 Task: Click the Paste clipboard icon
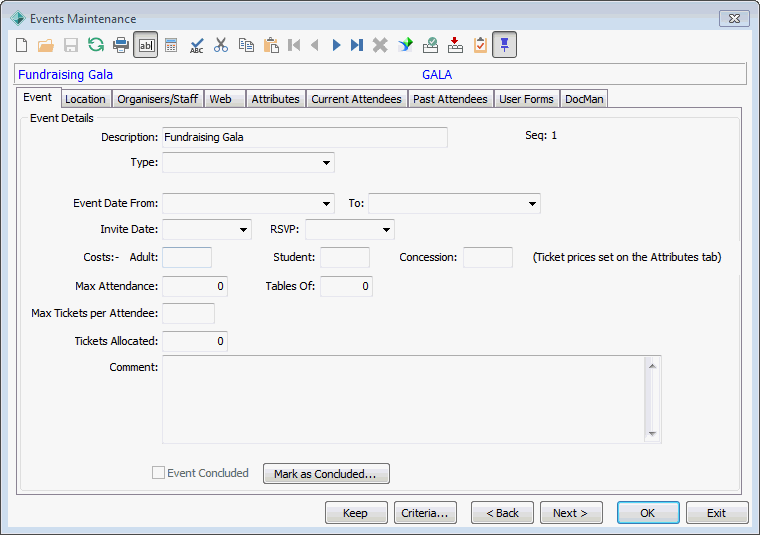[x=271, y=45]
